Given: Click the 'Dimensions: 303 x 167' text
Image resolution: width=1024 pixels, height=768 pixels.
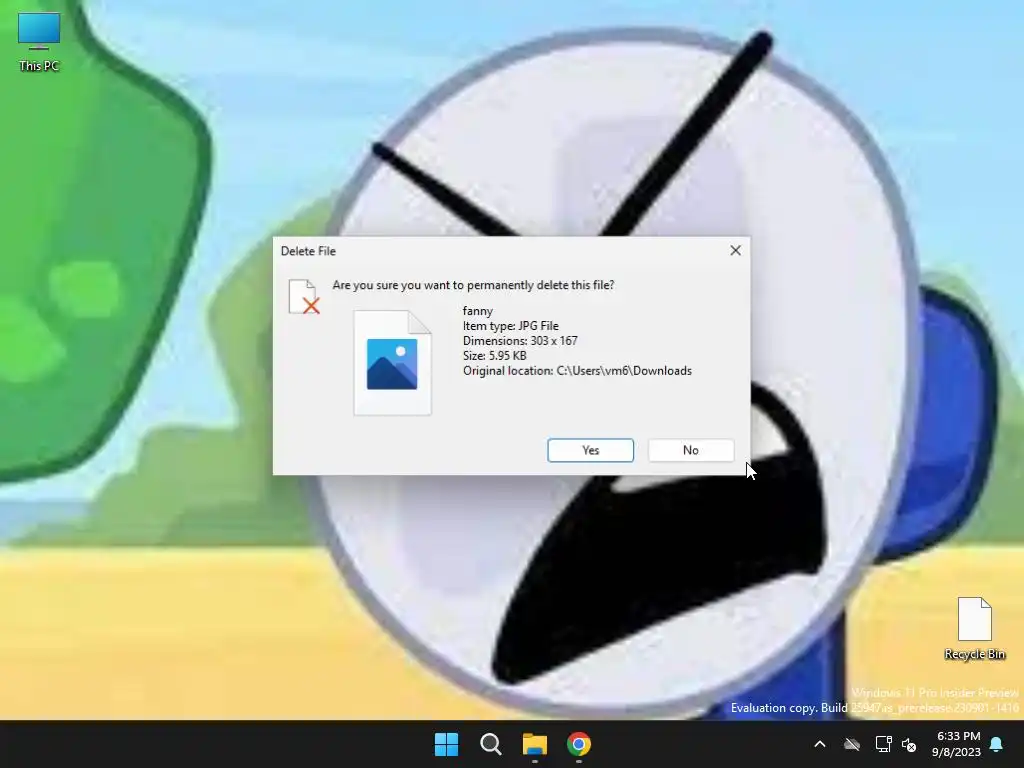Looking at the screenshot, I should 520,341.
